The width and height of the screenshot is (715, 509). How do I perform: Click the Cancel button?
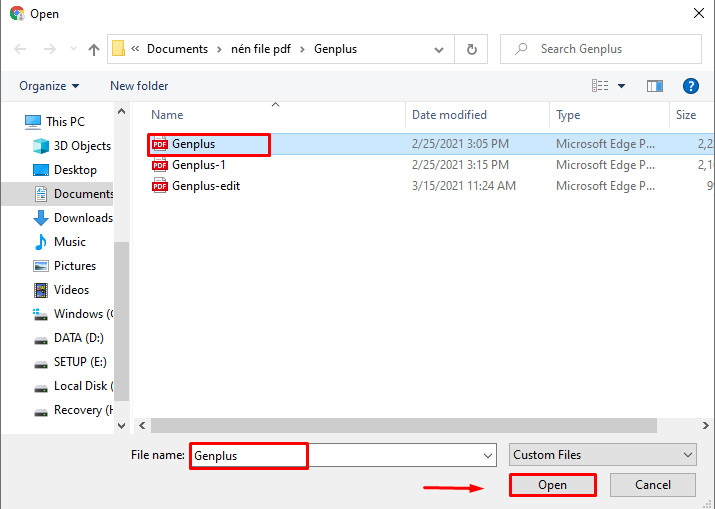pyautogui.click(x=653, y=485)
